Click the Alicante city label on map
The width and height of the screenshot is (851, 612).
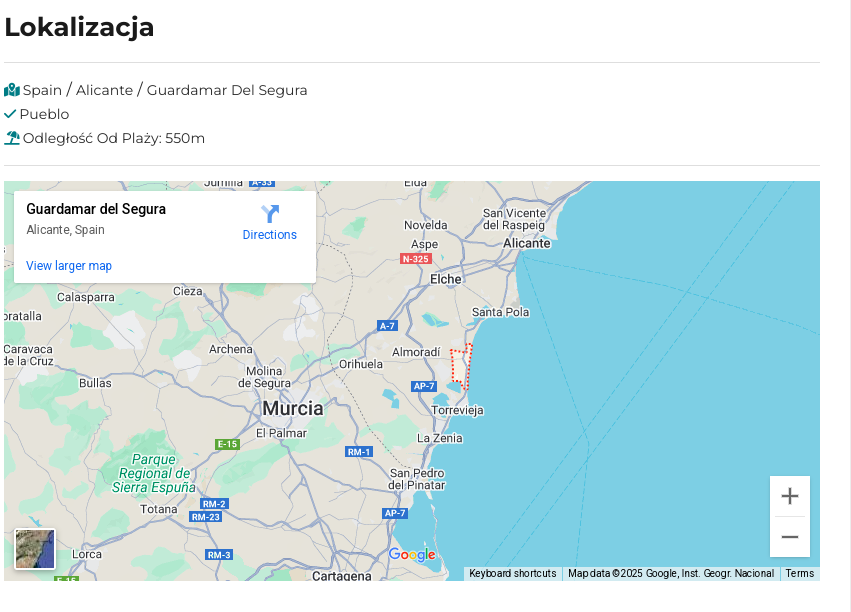click(526, 243)
